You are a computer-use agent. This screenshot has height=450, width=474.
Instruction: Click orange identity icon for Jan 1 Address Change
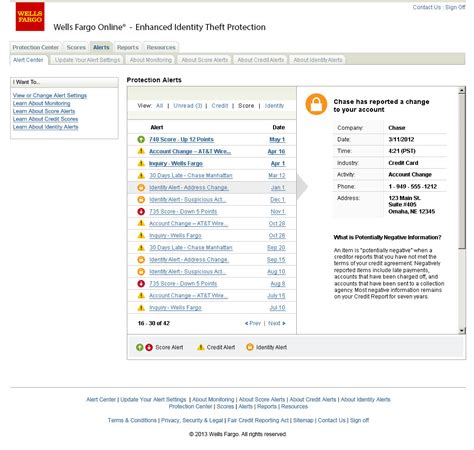tap(141, 187)
